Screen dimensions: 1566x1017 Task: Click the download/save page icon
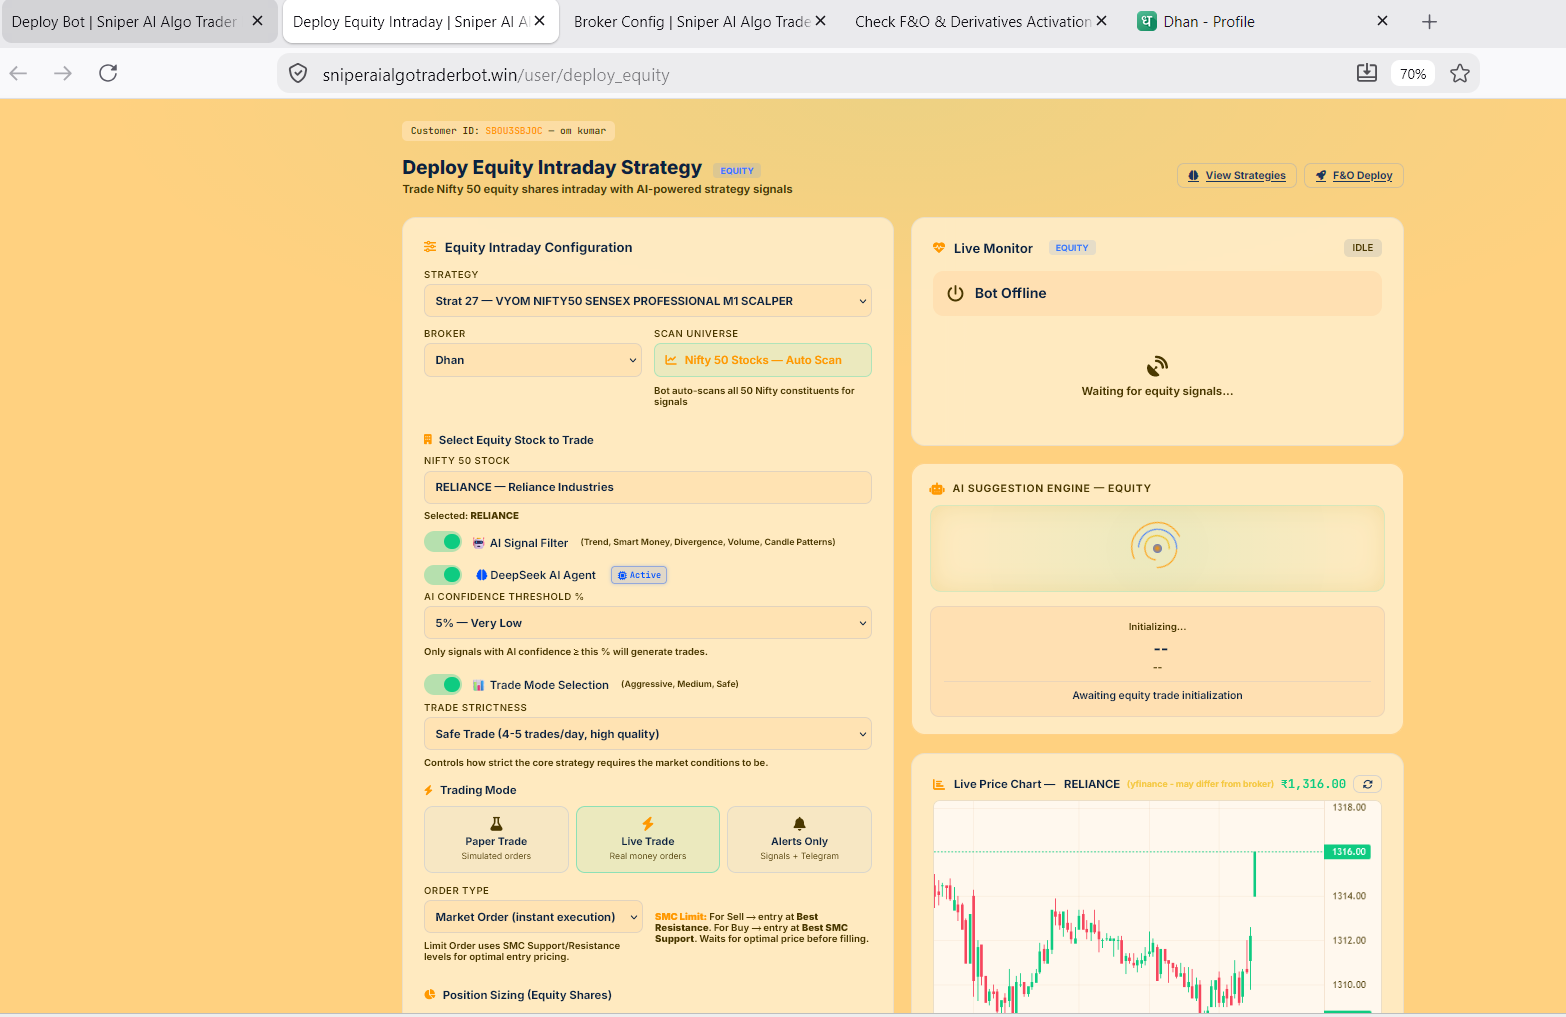pyautogui.click(x=1367, y=73)
